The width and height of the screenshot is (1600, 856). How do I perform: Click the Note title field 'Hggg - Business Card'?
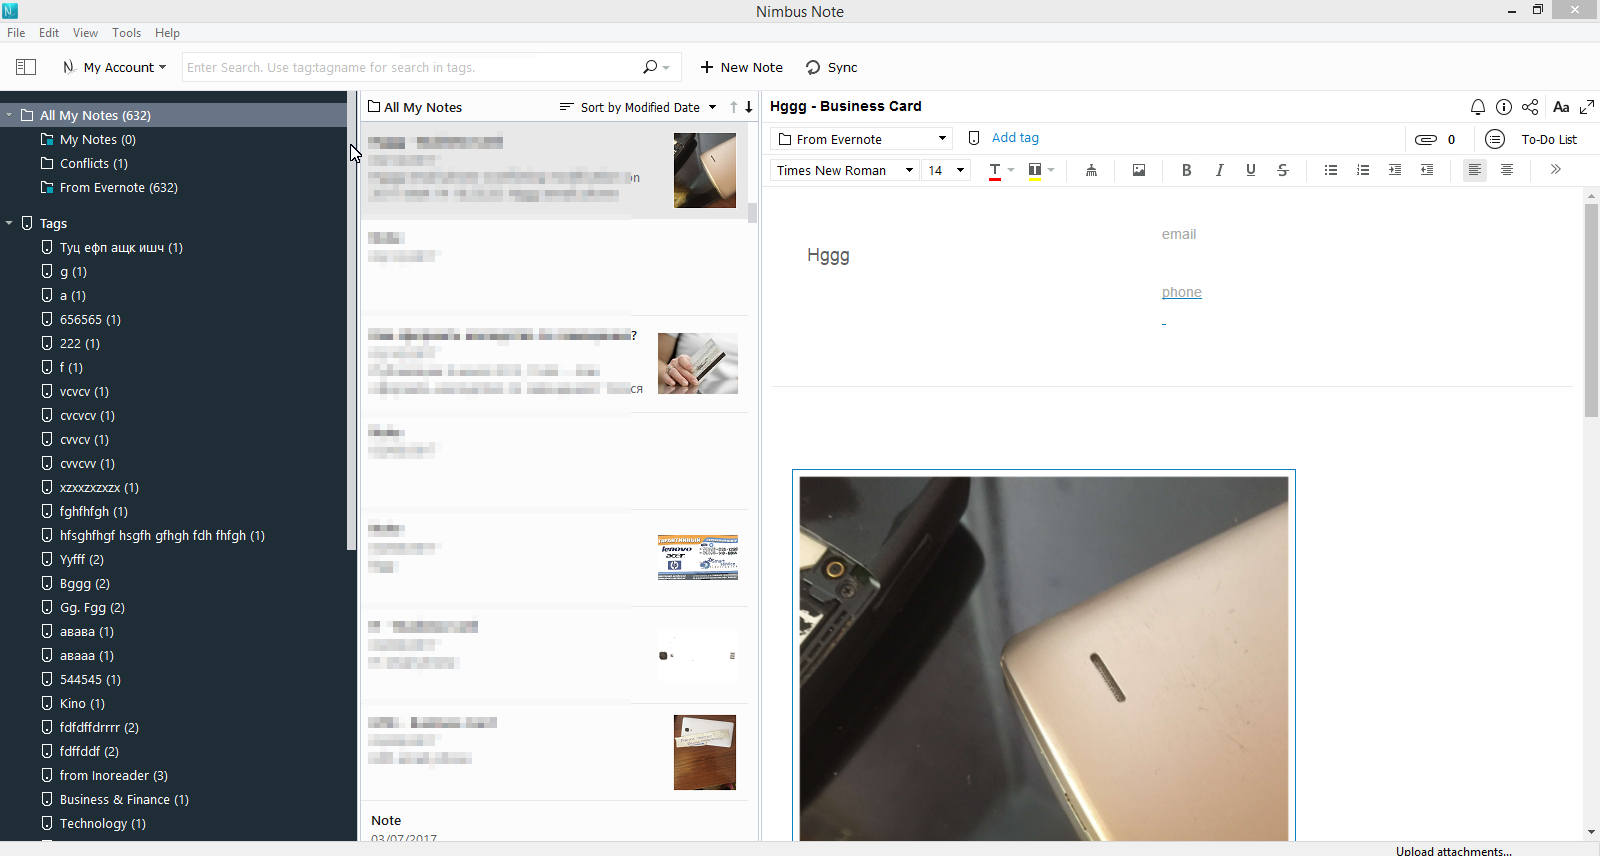[846, 106]
